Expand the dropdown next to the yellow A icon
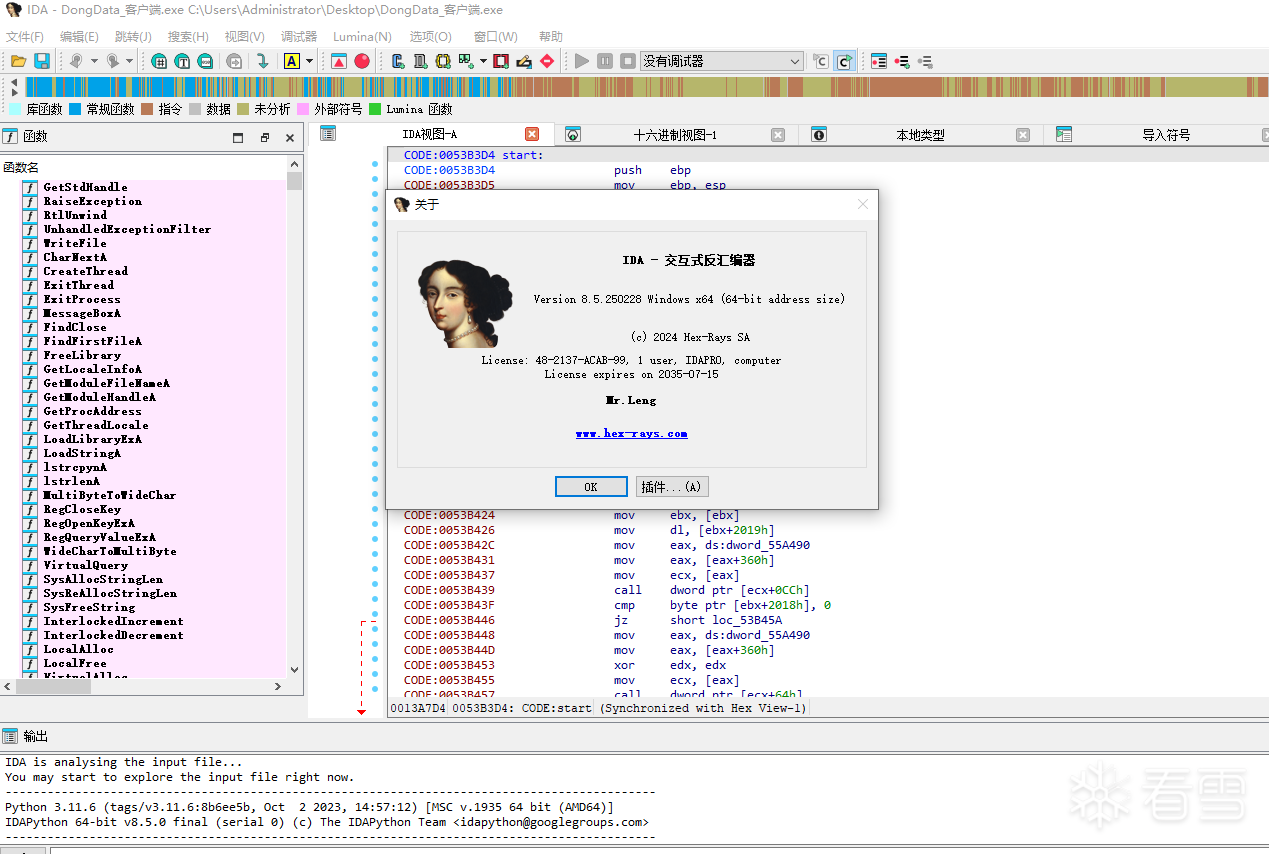This screenshot has width=1269, height=854. (x=310, y=61)
